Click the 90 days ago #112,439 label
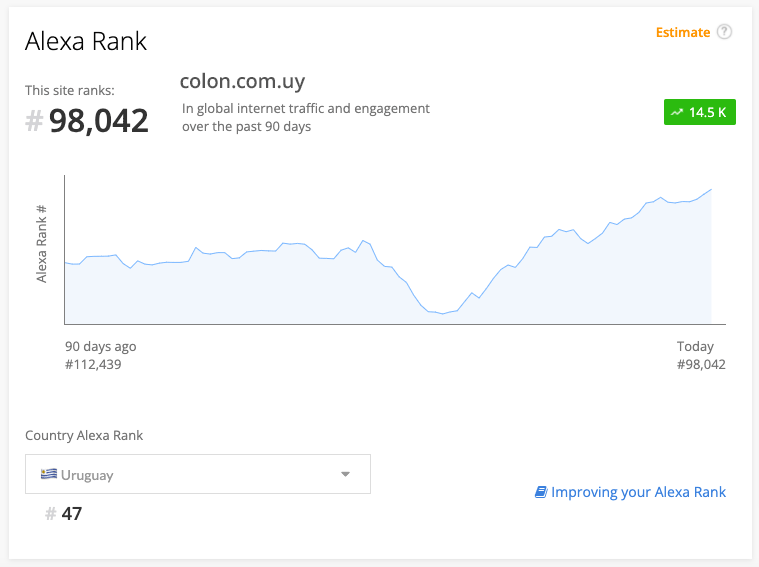The width and height of the screenshot is (759, 567). (x=100, y=355)
